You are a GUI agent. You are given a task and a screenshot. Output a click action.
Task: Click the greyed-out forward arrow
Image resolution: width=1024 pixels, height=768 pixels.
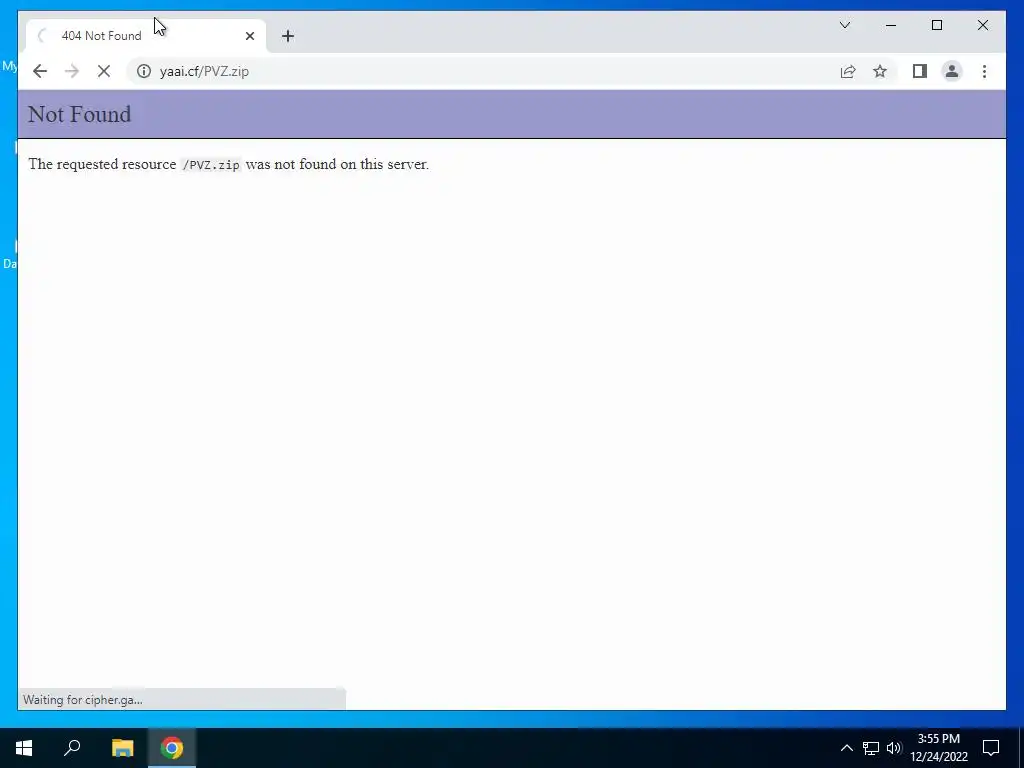click(x=72, y=71)
